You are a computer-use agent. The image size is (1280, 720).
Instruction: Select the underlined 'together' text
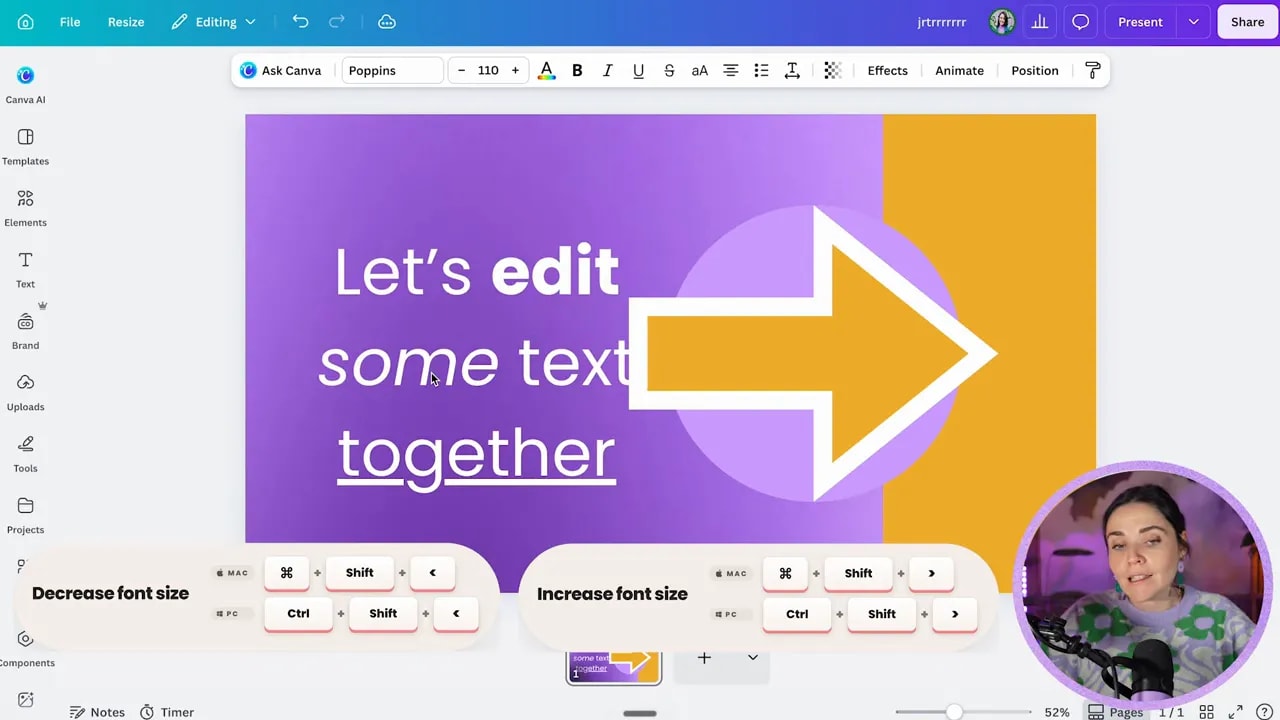(x=476, y=455)
